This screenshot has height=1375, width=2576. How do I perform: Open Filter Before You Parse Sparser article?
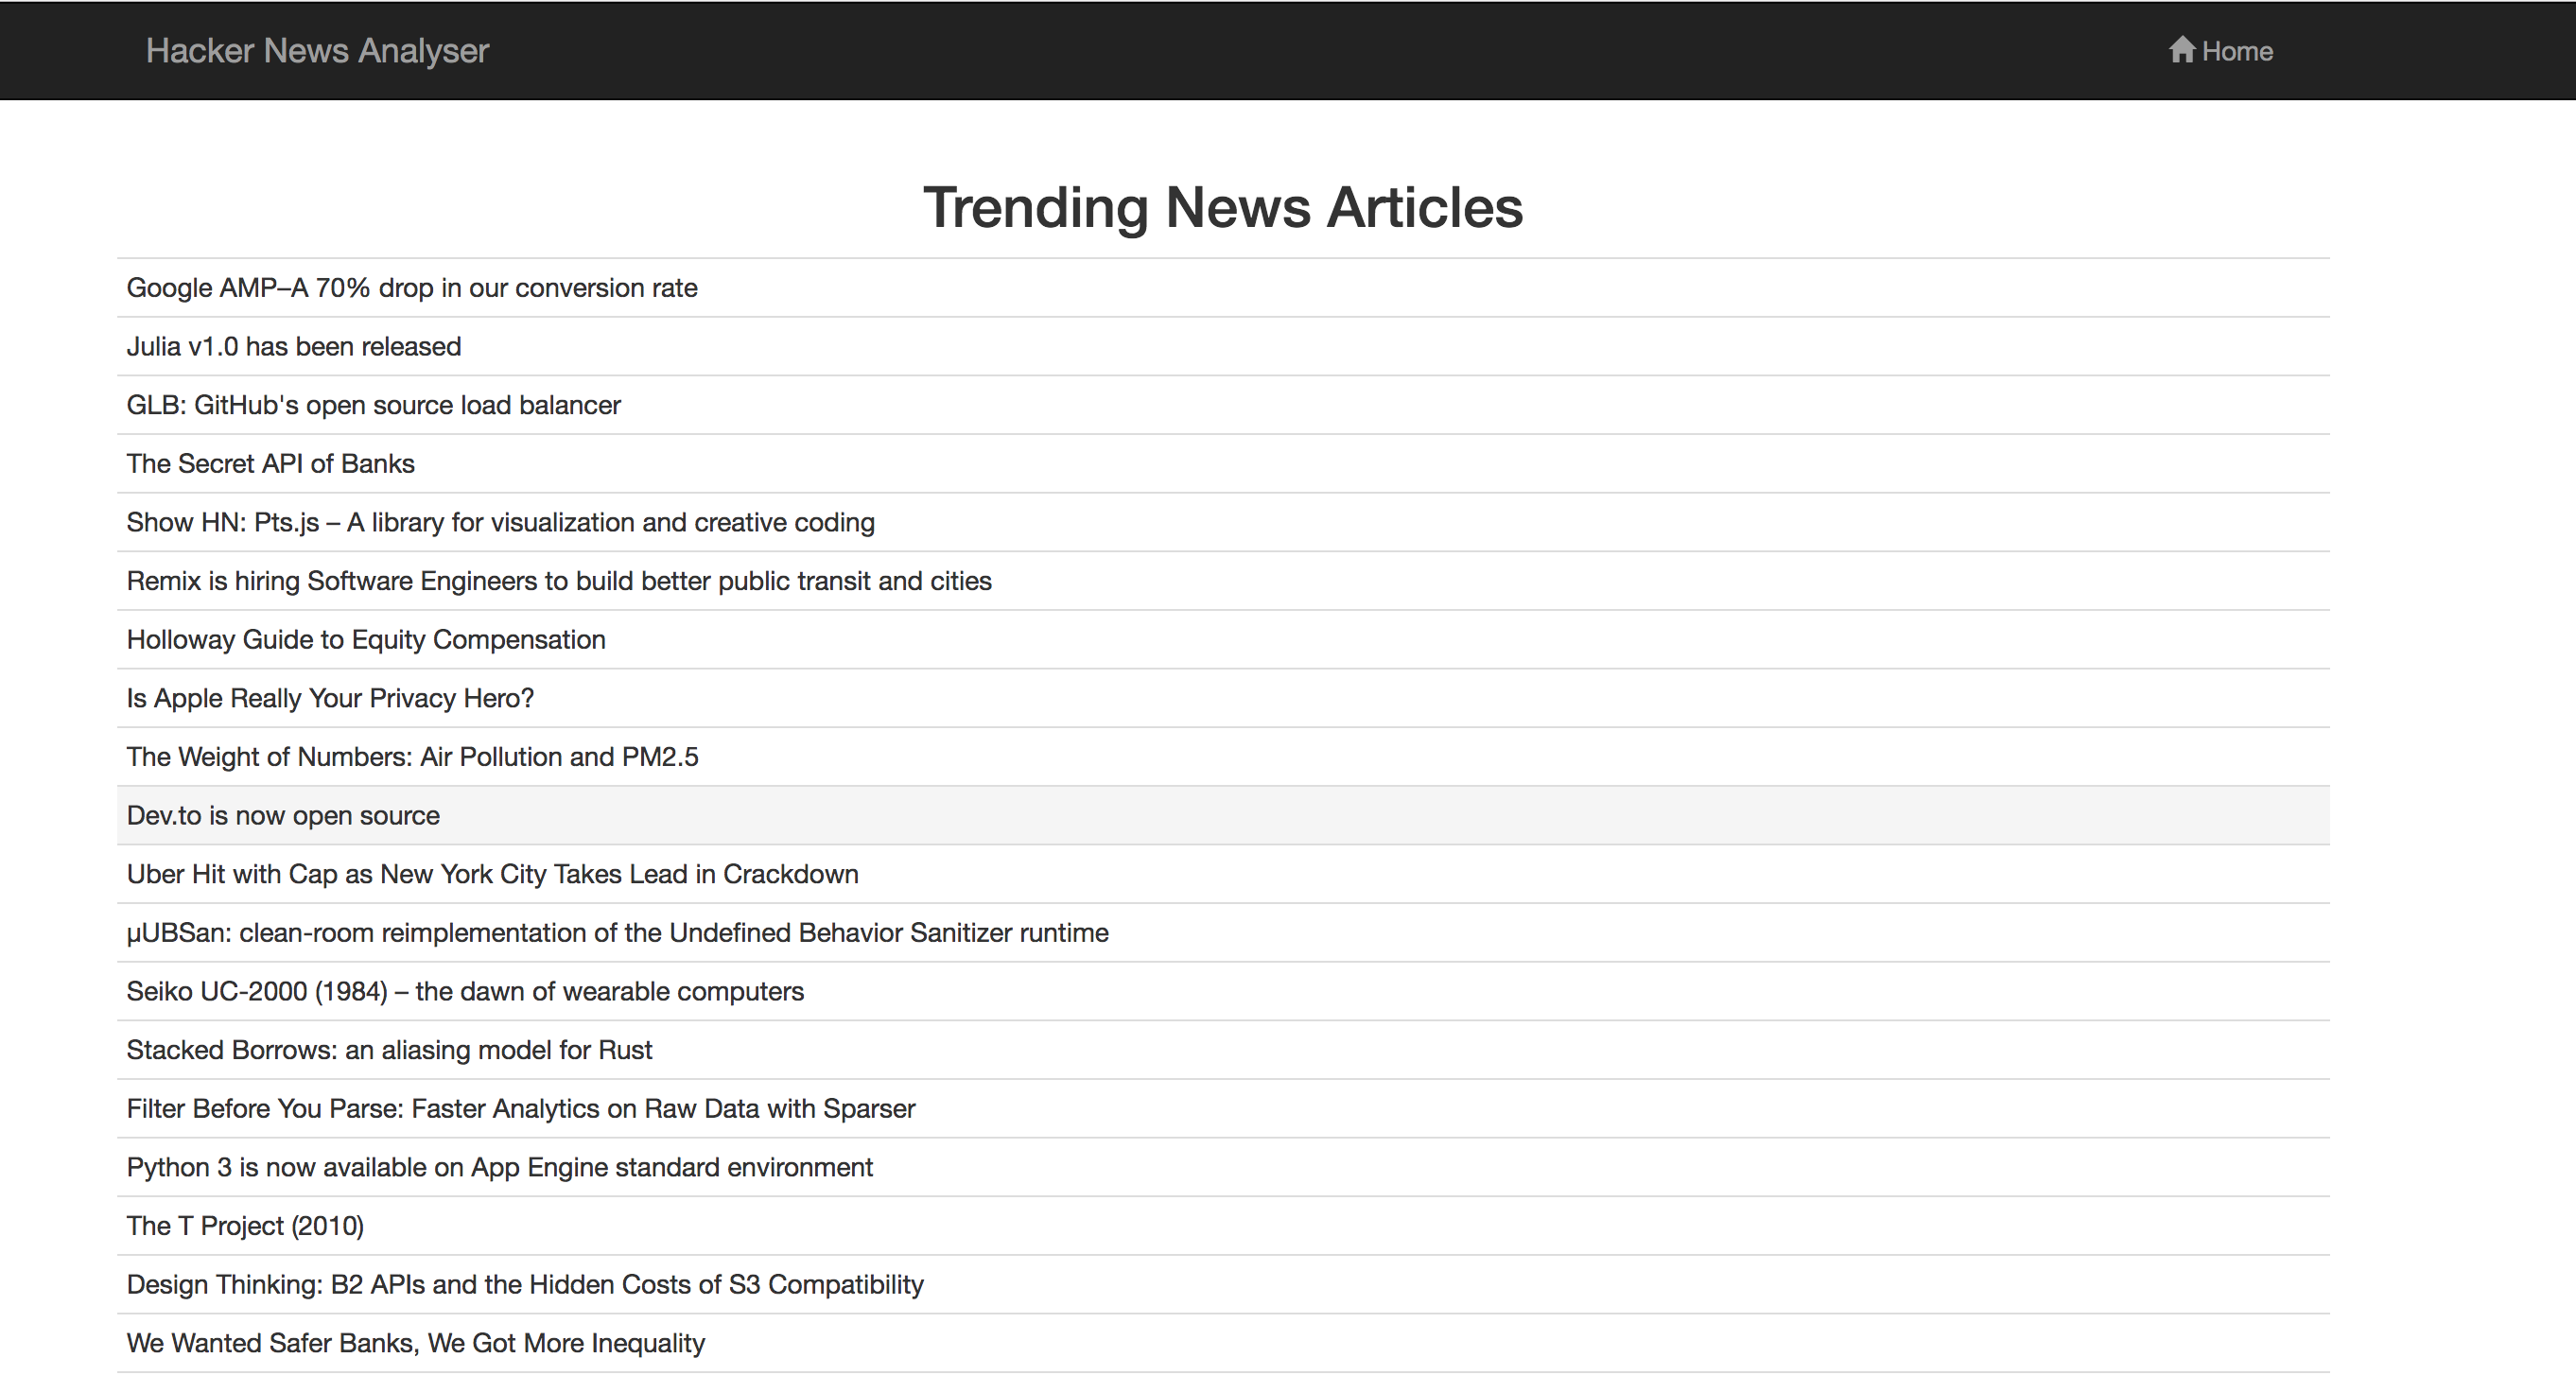1222,1109
